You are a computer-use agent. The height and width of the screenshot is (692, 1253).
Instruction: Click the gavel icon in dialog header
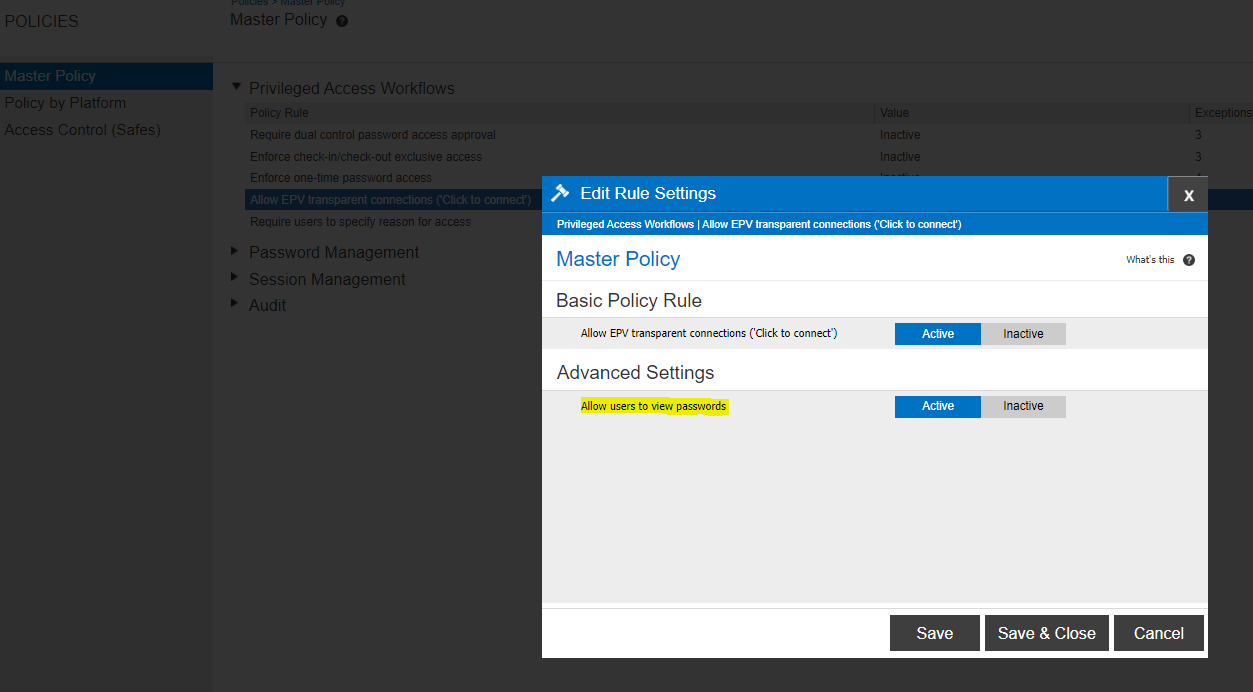point(560,193)
